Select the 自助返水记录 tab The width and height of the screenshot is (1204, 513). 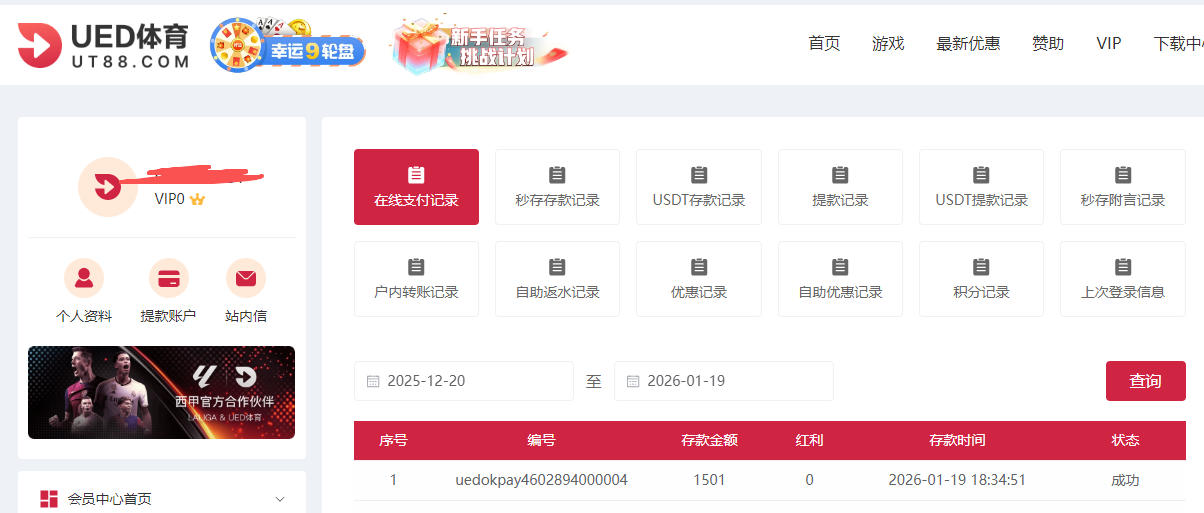(x=557, y=279)
